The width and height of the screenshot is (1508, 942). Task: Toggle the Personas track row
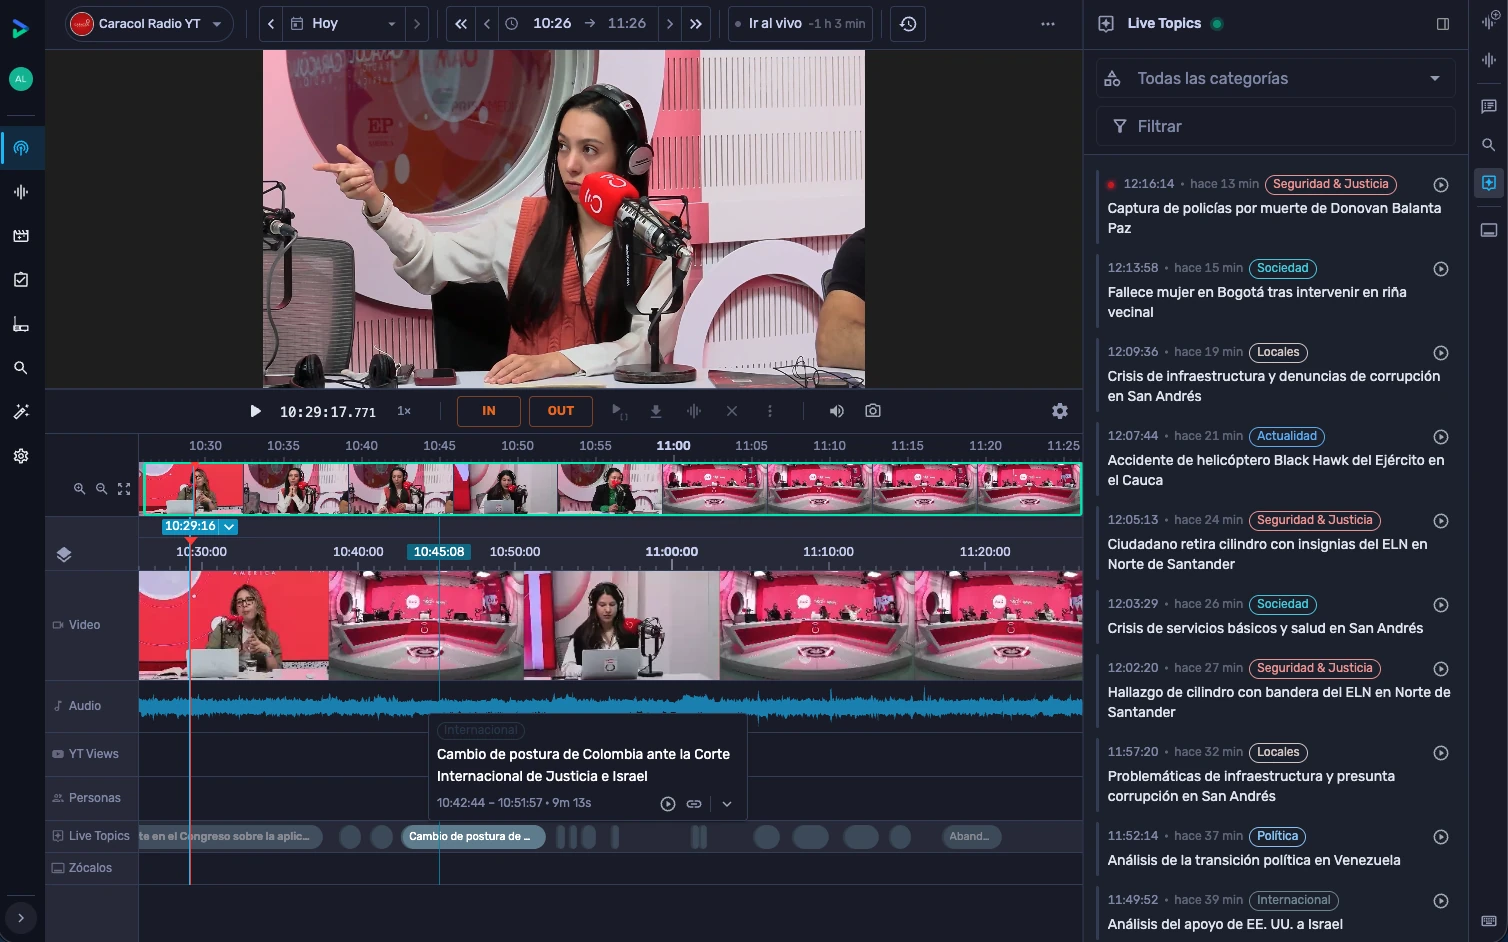(92, 798)
